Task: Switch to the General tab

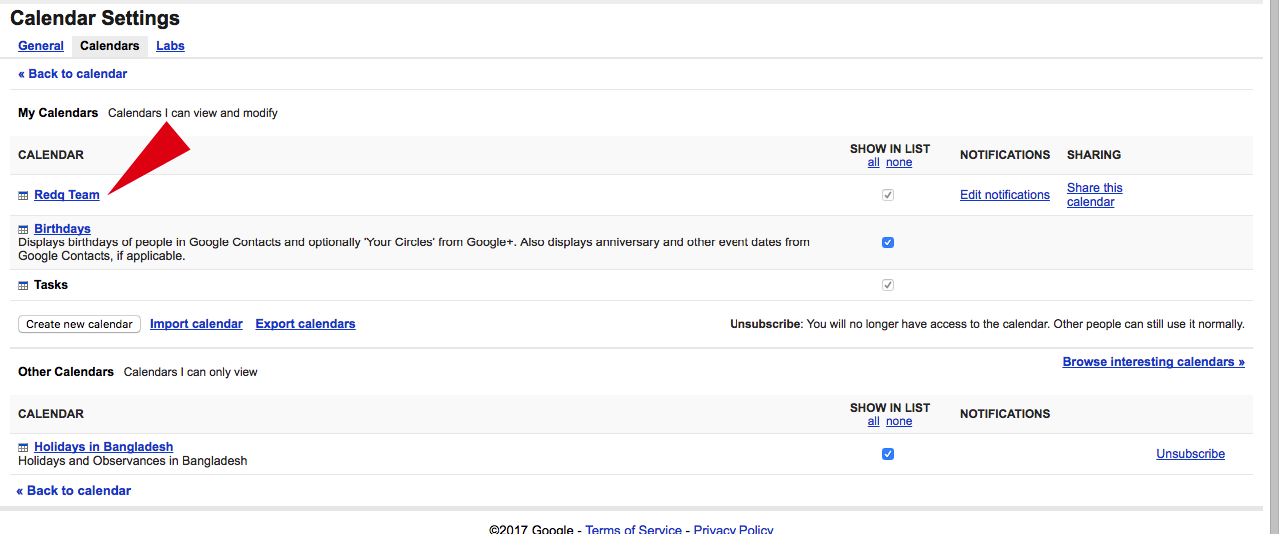Action: tap(41, 46)
